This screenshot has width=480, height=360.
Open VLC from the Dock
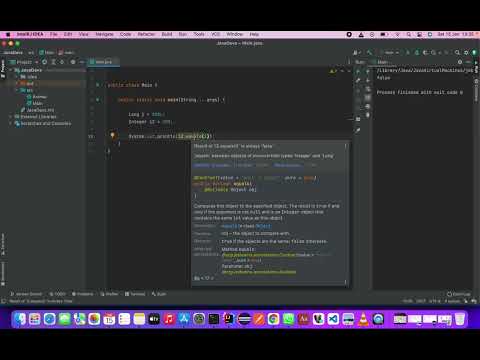[x=363, y=319]
